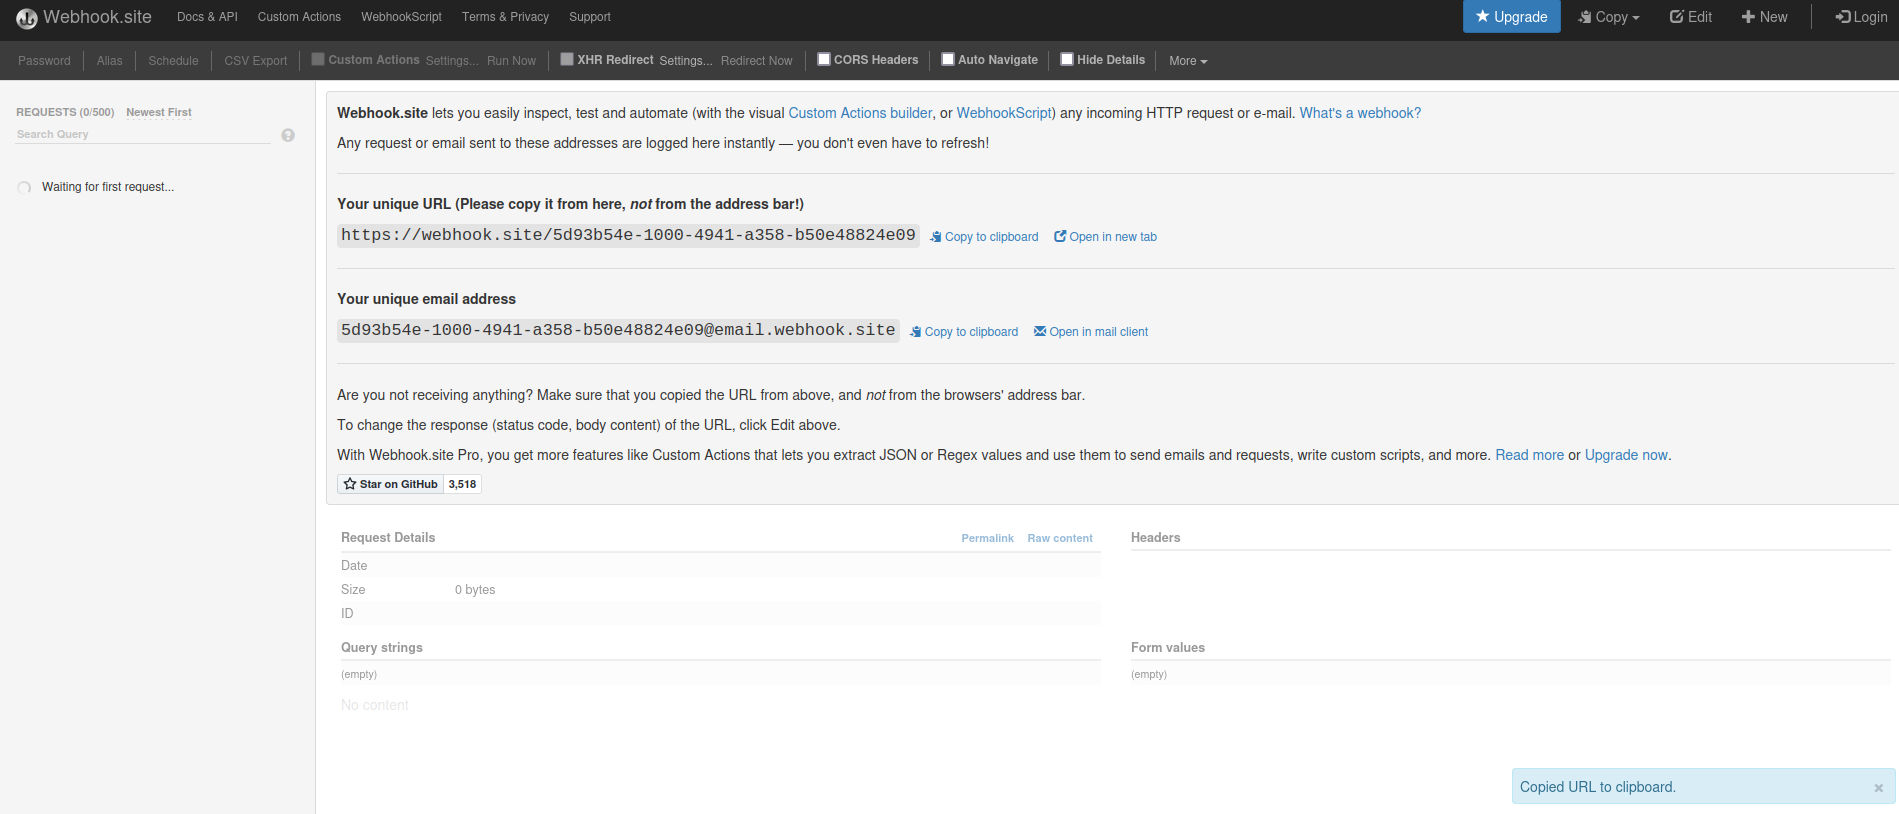Click the 0 bytes size value
The image size is (1899, 814).
pos(475,590)
